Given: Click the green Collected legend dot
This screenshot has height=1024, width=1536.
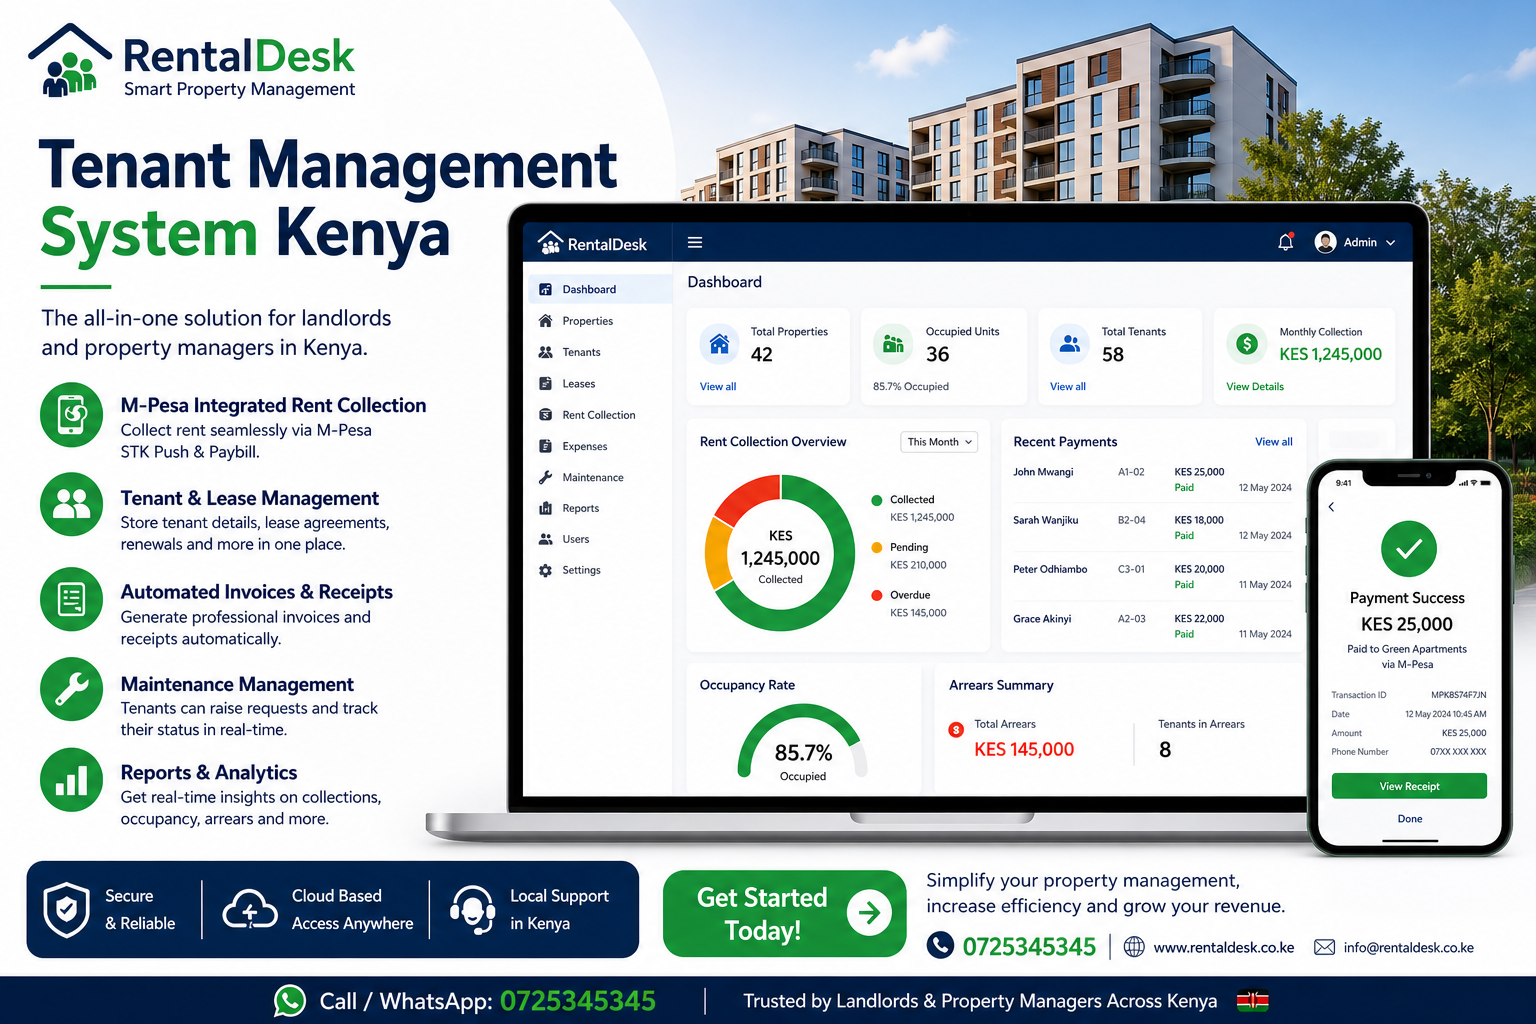Looking at the screenshot, I should (x=877, y=500).
